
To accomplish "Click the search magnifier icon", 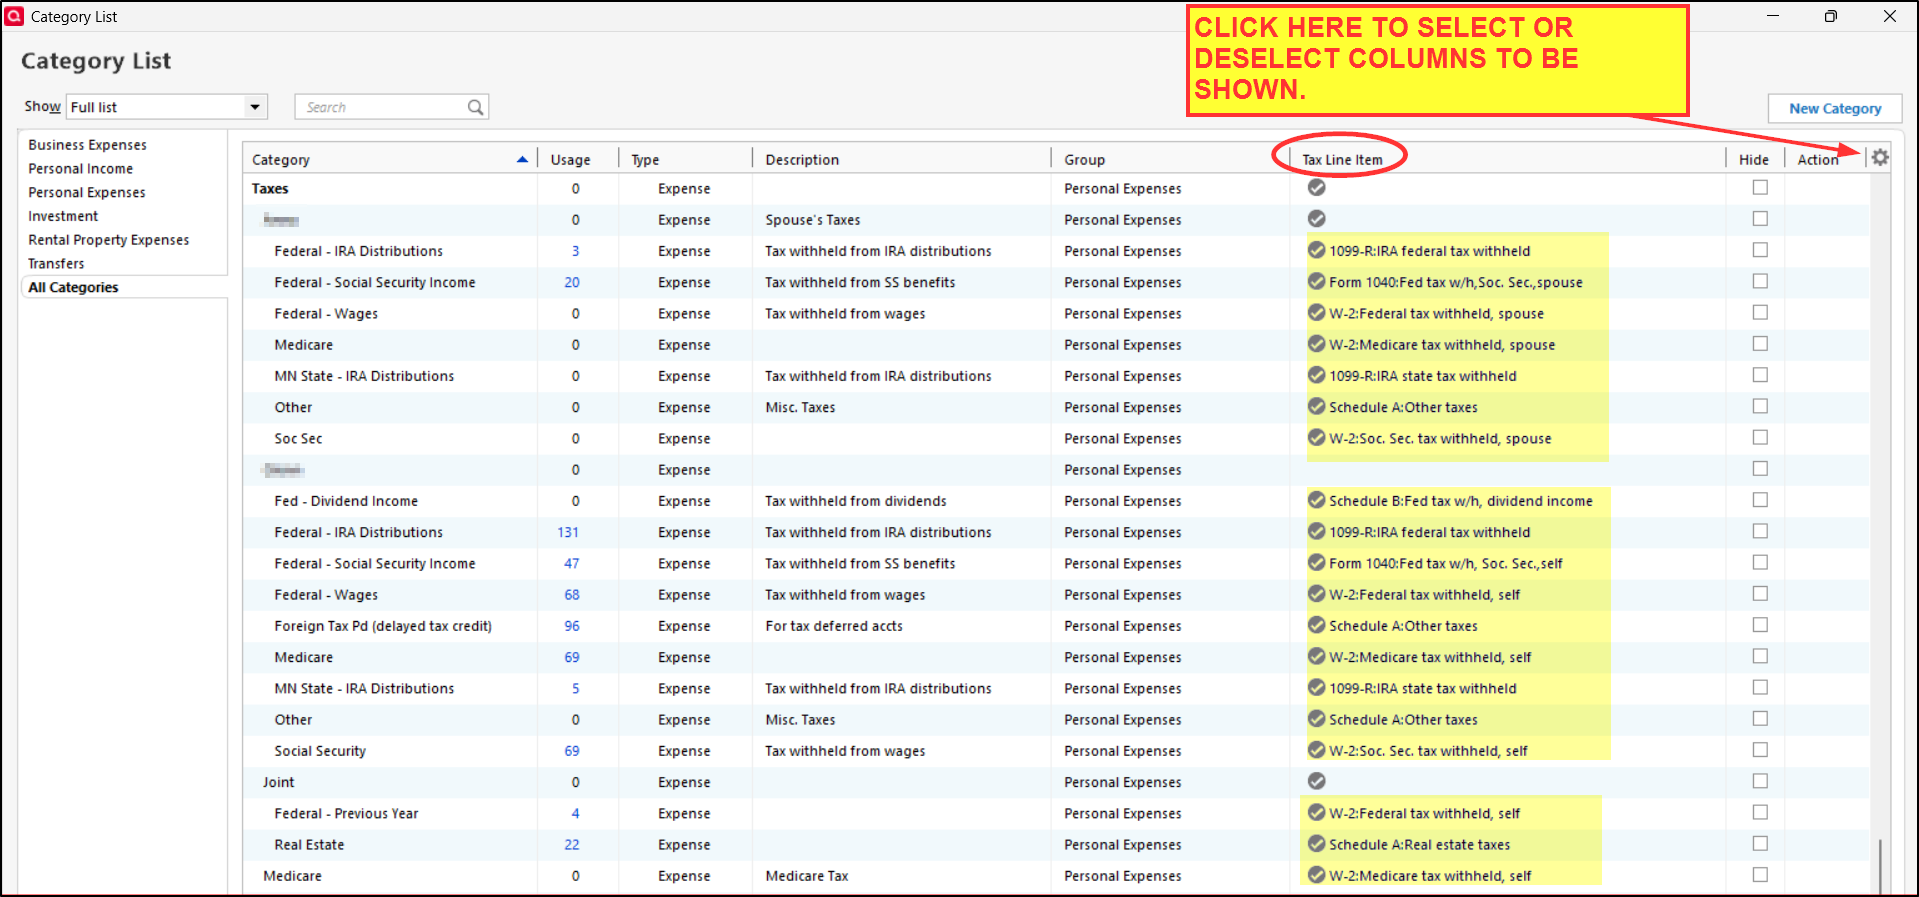I will tap(476, 107).
